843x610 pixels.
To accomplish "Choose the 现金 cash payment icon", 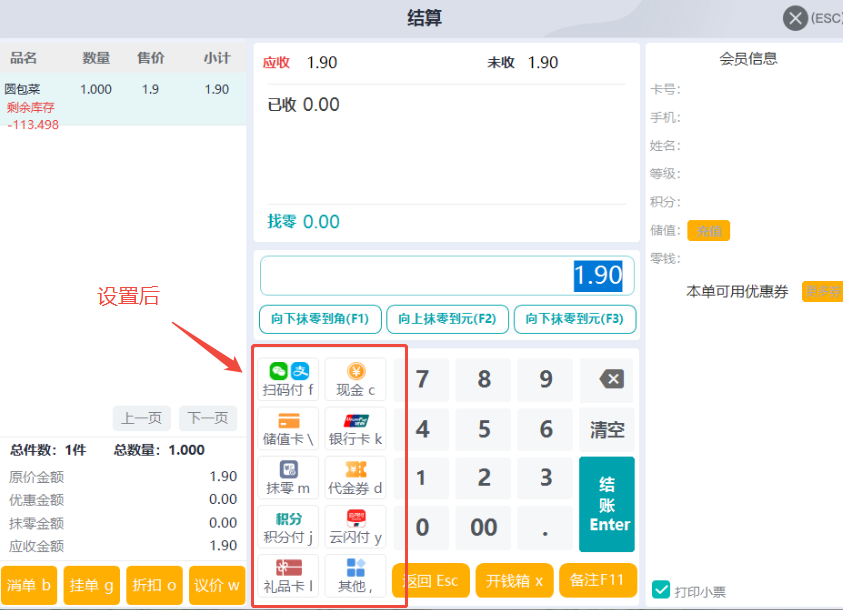I will tap(355, 379).
